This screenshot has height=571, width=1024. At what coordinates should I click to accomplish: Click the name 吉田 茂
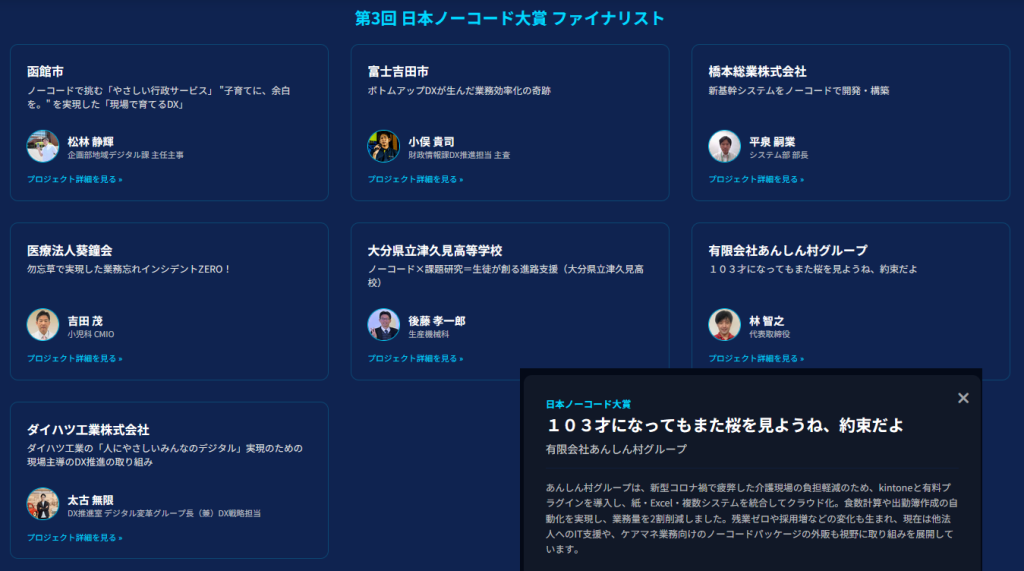point(85,321)
